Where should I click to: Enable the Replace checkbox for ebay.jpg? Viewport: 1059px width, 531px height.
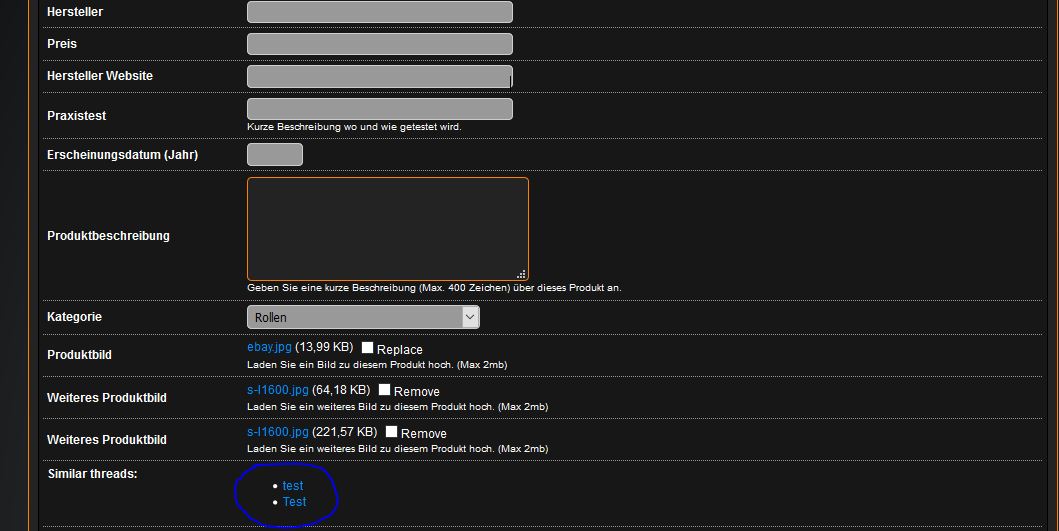pyautogui.click(x=368, y=348)
